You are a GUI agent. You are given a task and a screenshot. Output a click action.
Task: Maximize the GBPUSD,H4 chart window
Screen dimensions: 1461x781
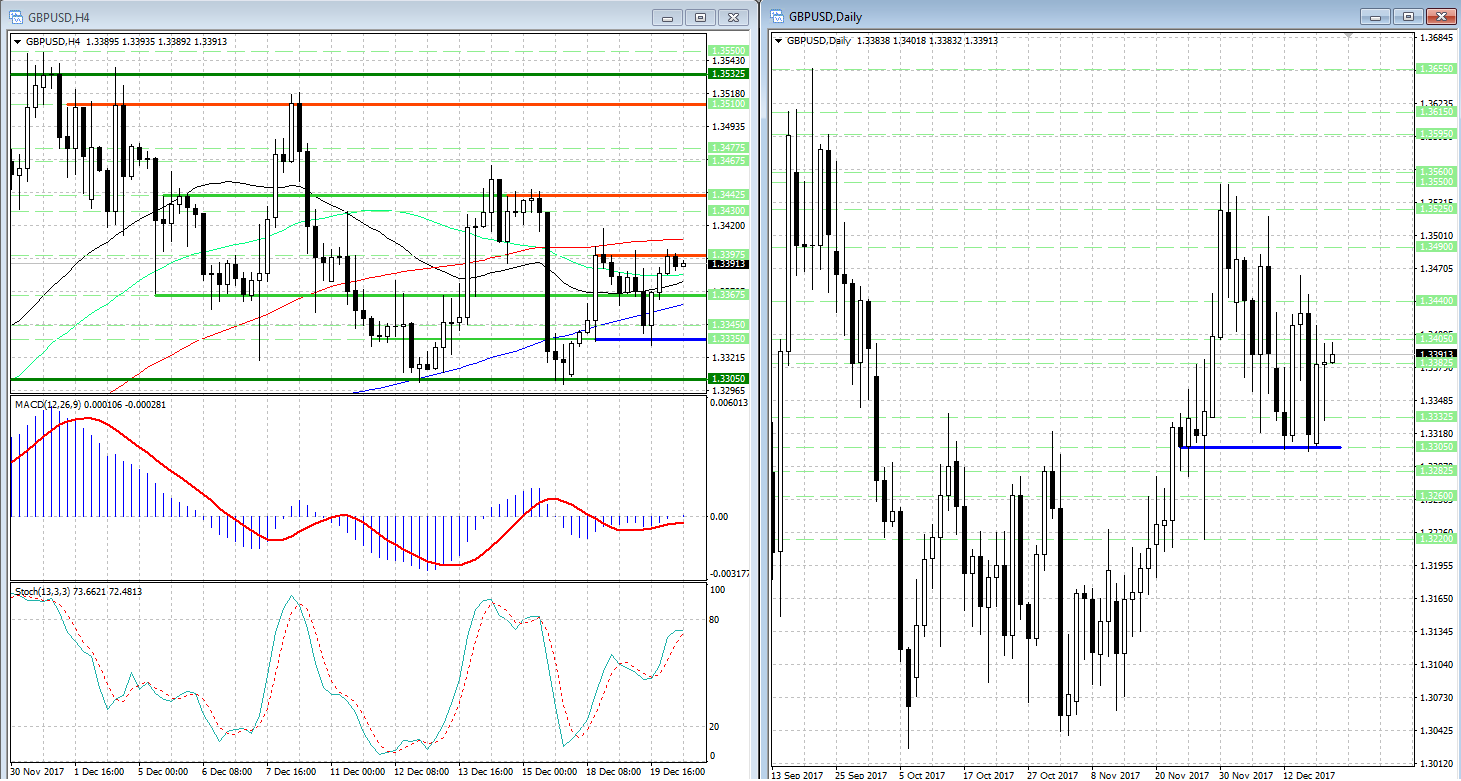click(701, 17)
